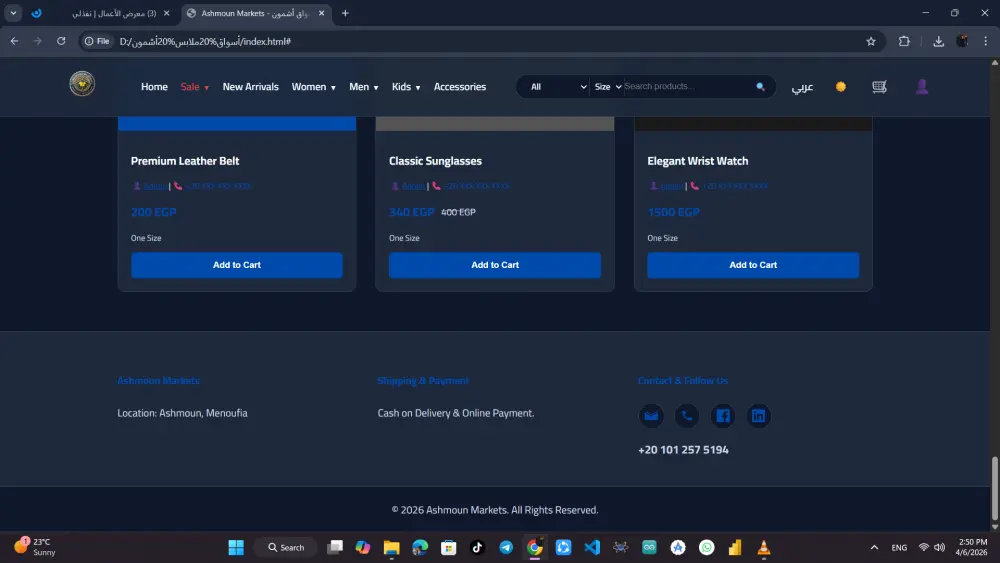This screenshot has height=563, width=1000.
Task: Bookmark page with the star icon
Action: click(x=871, y=41)
